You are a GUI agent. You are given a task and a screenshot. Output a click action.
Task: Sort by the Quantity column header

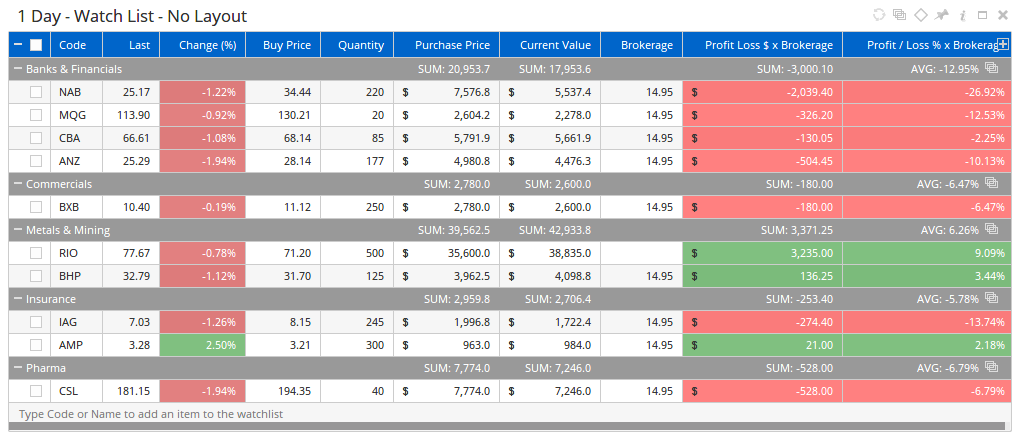[x=357, y=45]
